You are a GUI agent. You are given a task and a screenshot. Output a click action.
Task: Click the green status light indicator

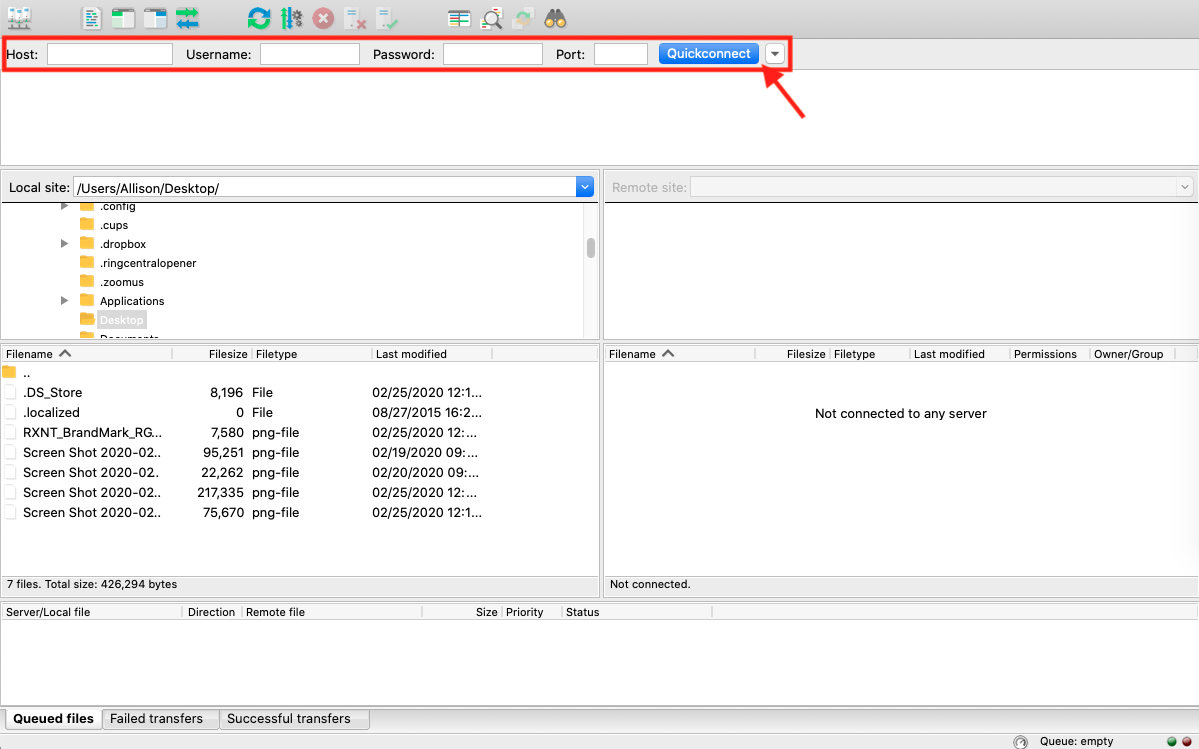click(x=1171, y=741)
